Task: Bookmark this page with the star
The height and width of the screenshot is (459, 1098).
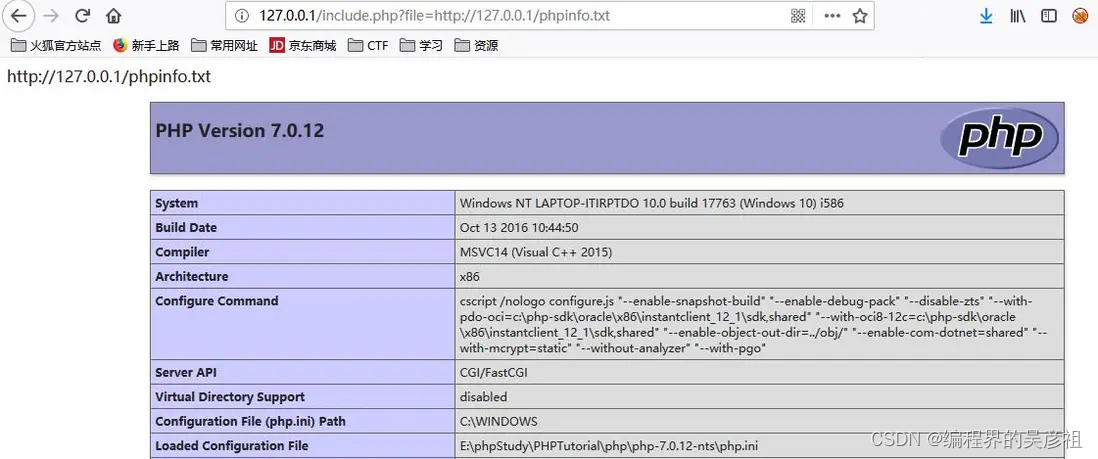Action: tap(860, 15)
